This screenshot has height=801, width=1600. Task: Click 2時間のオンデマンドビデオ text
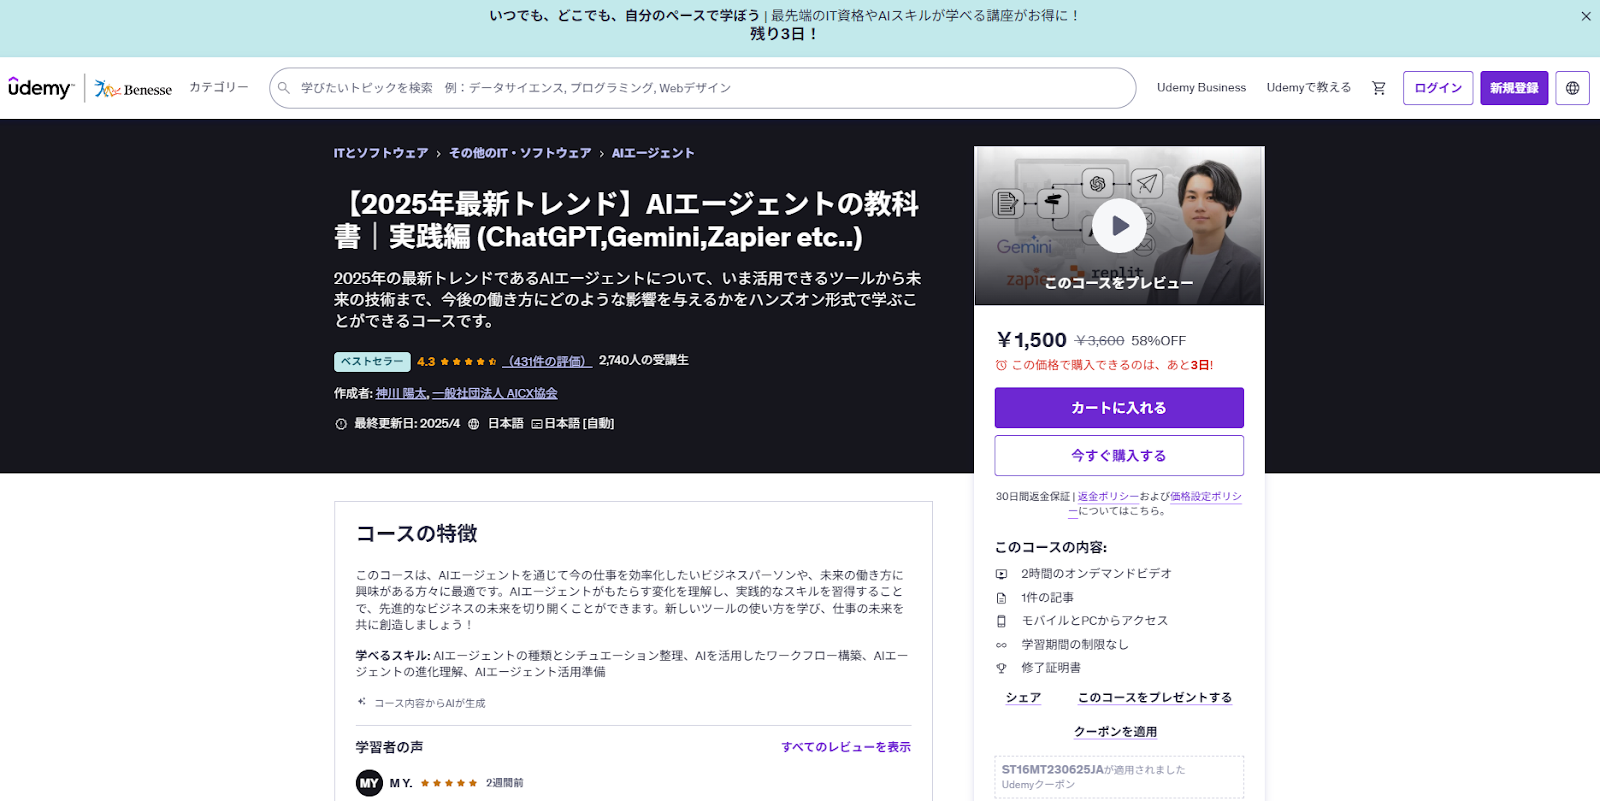1096,574
